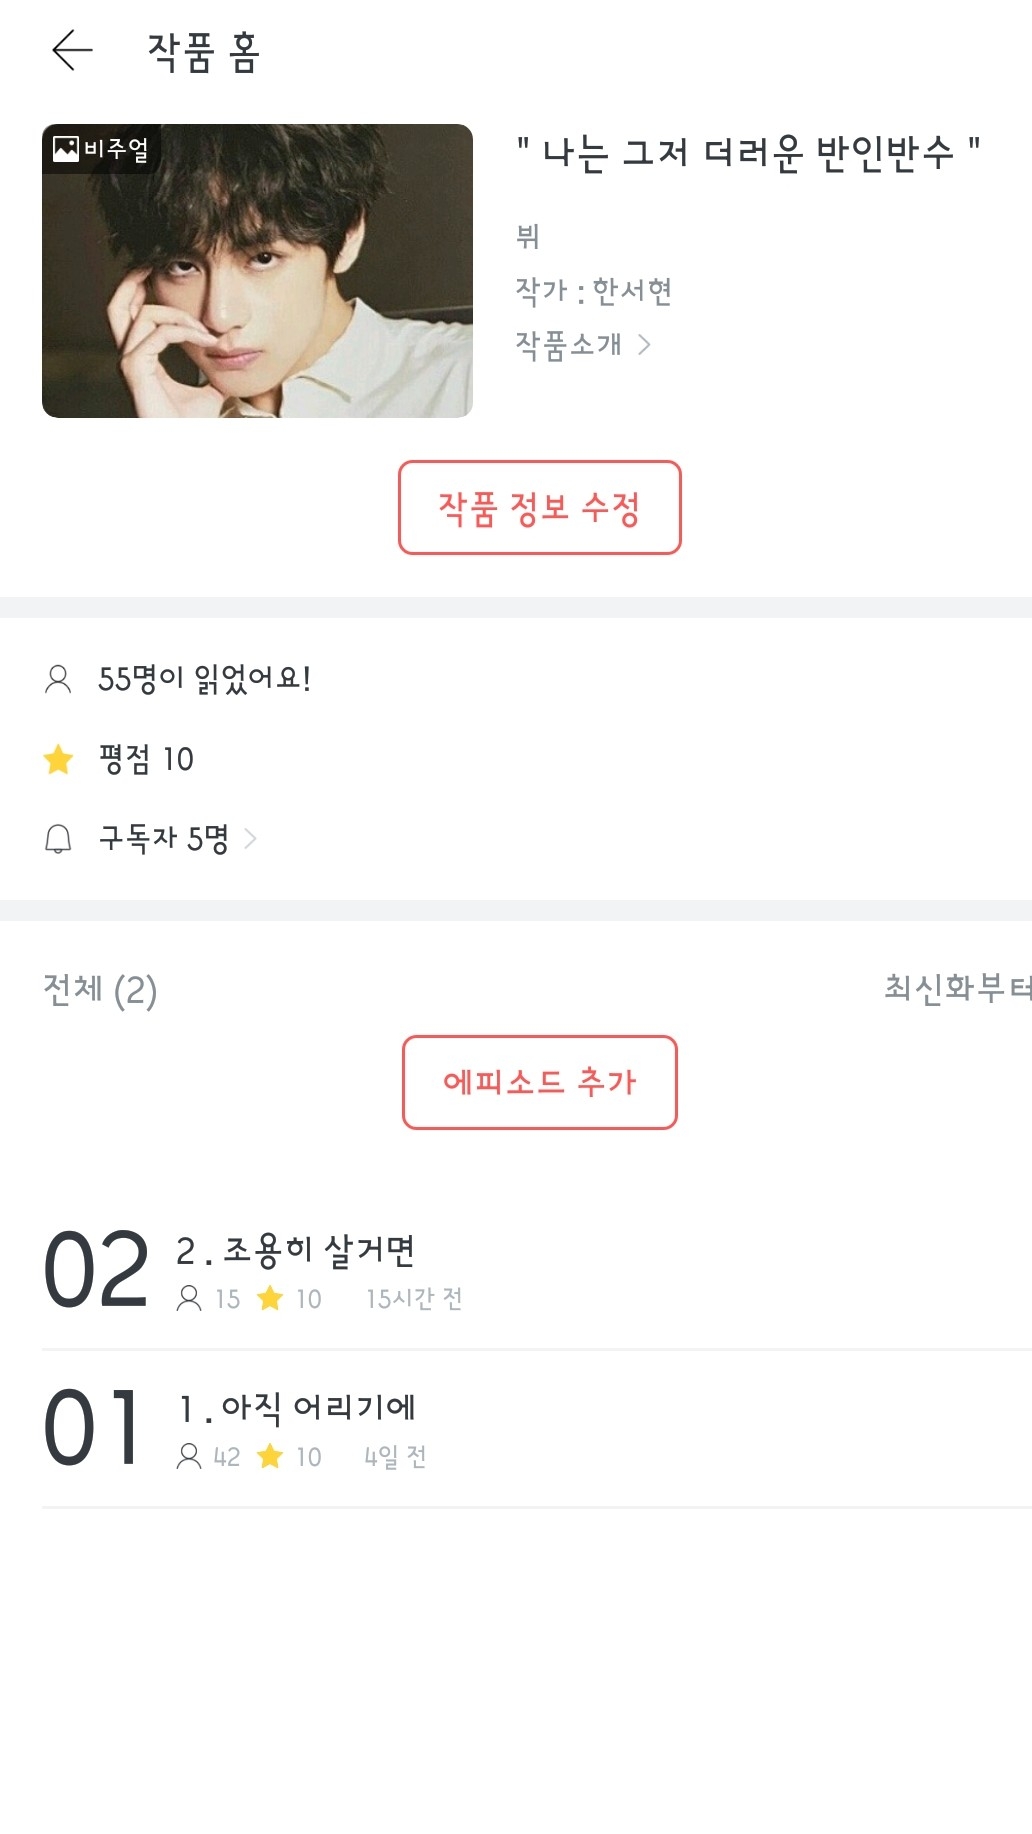Click episode 01 reader count icon
The width and height of the screenshot is (1032, 1834).
tap(189, 1456)
